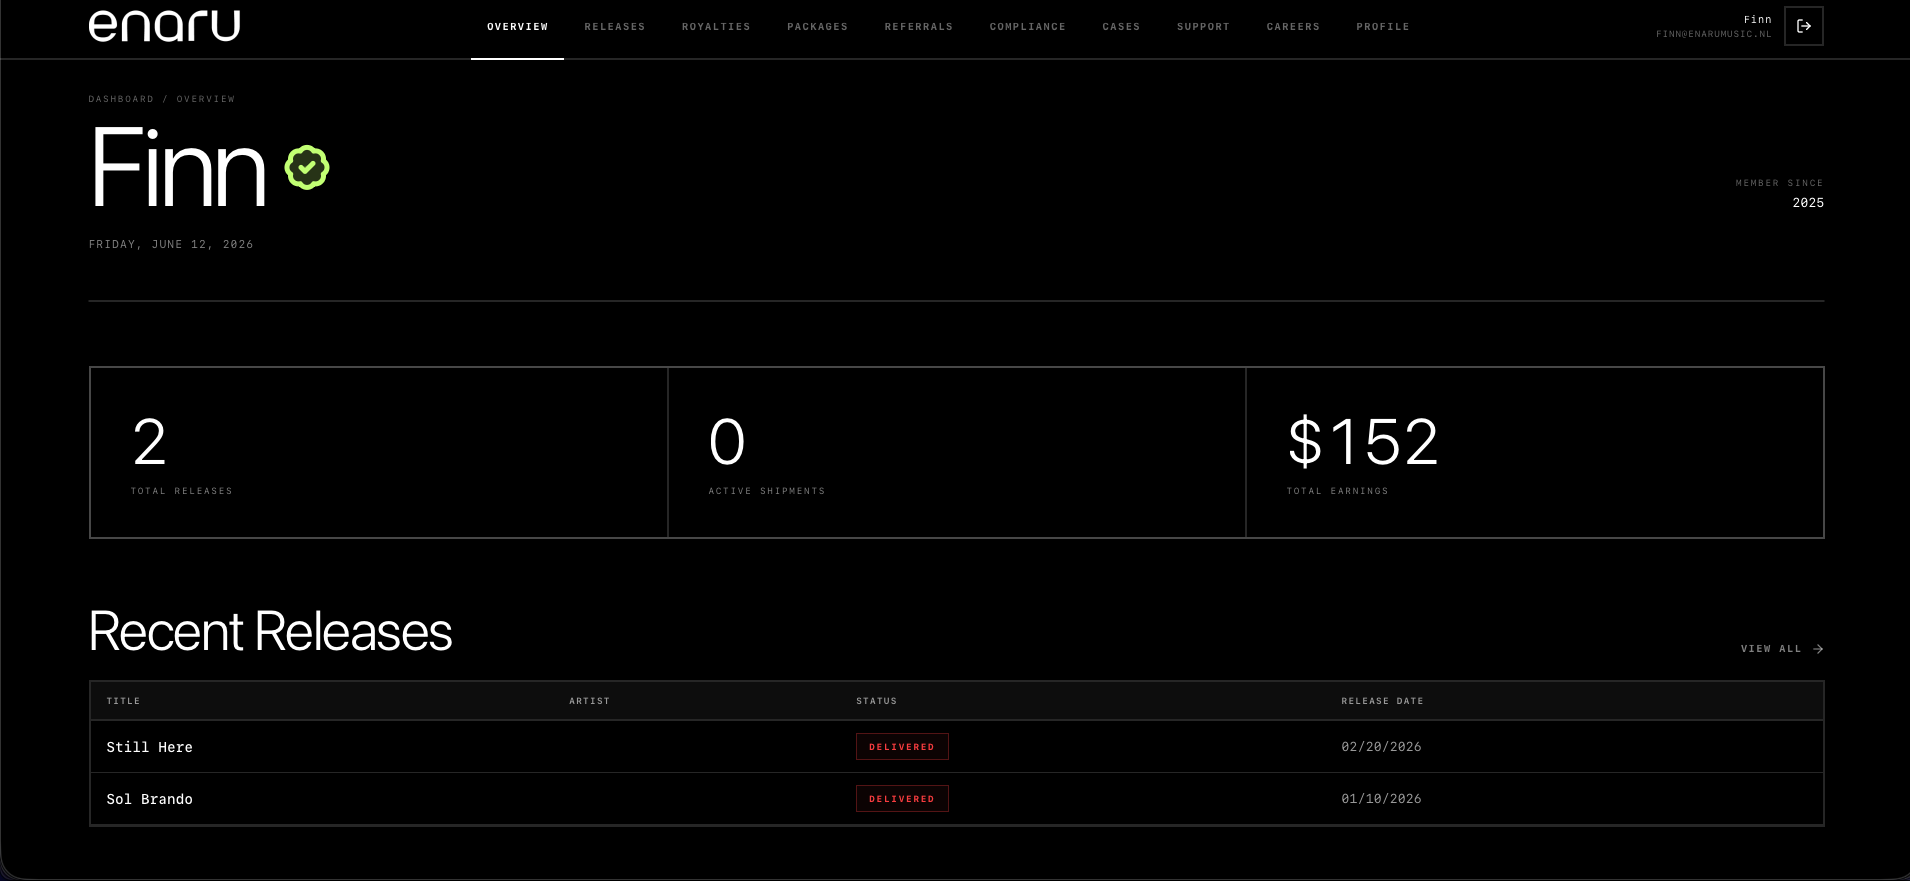This screenshot has height=881, width=1910.
Task: Go to the Profile tab
Action: (1383, 27)
